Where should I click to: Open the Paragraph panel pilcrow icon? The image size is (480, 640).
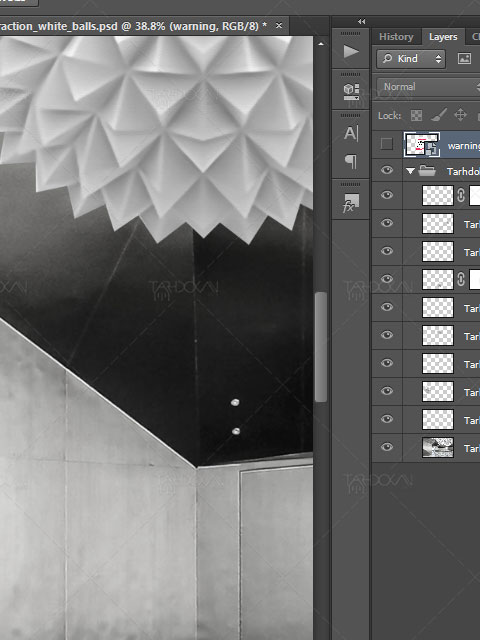(351, 161)
